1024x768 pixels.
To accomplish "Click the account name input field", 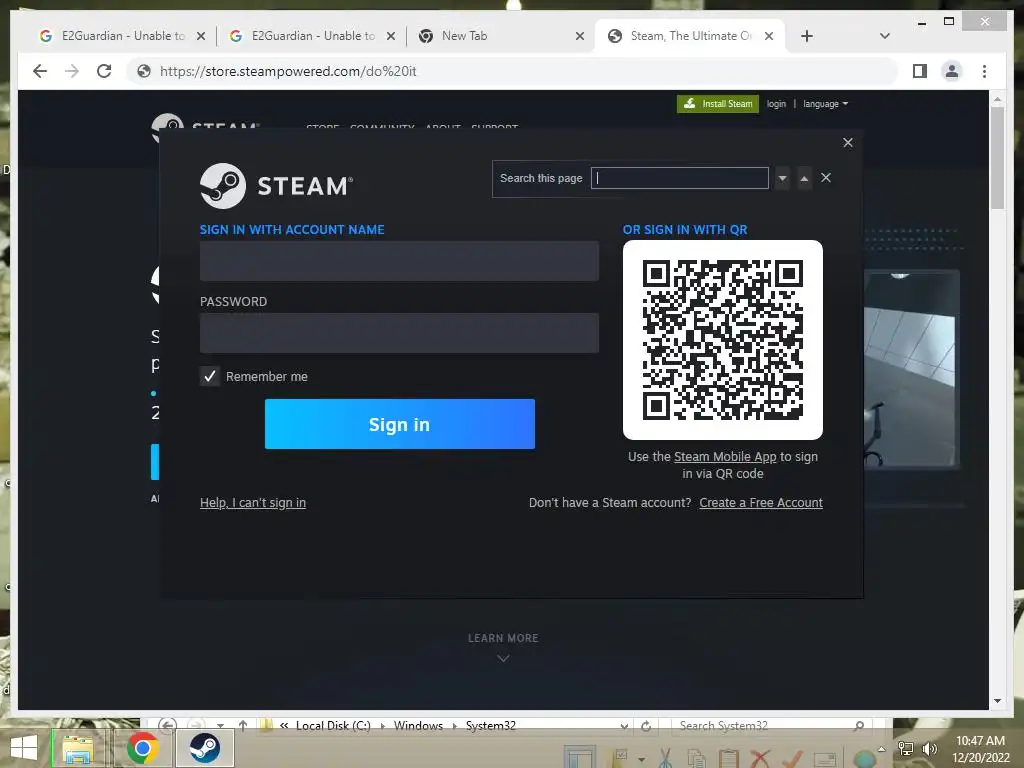I will coord(399,261).
